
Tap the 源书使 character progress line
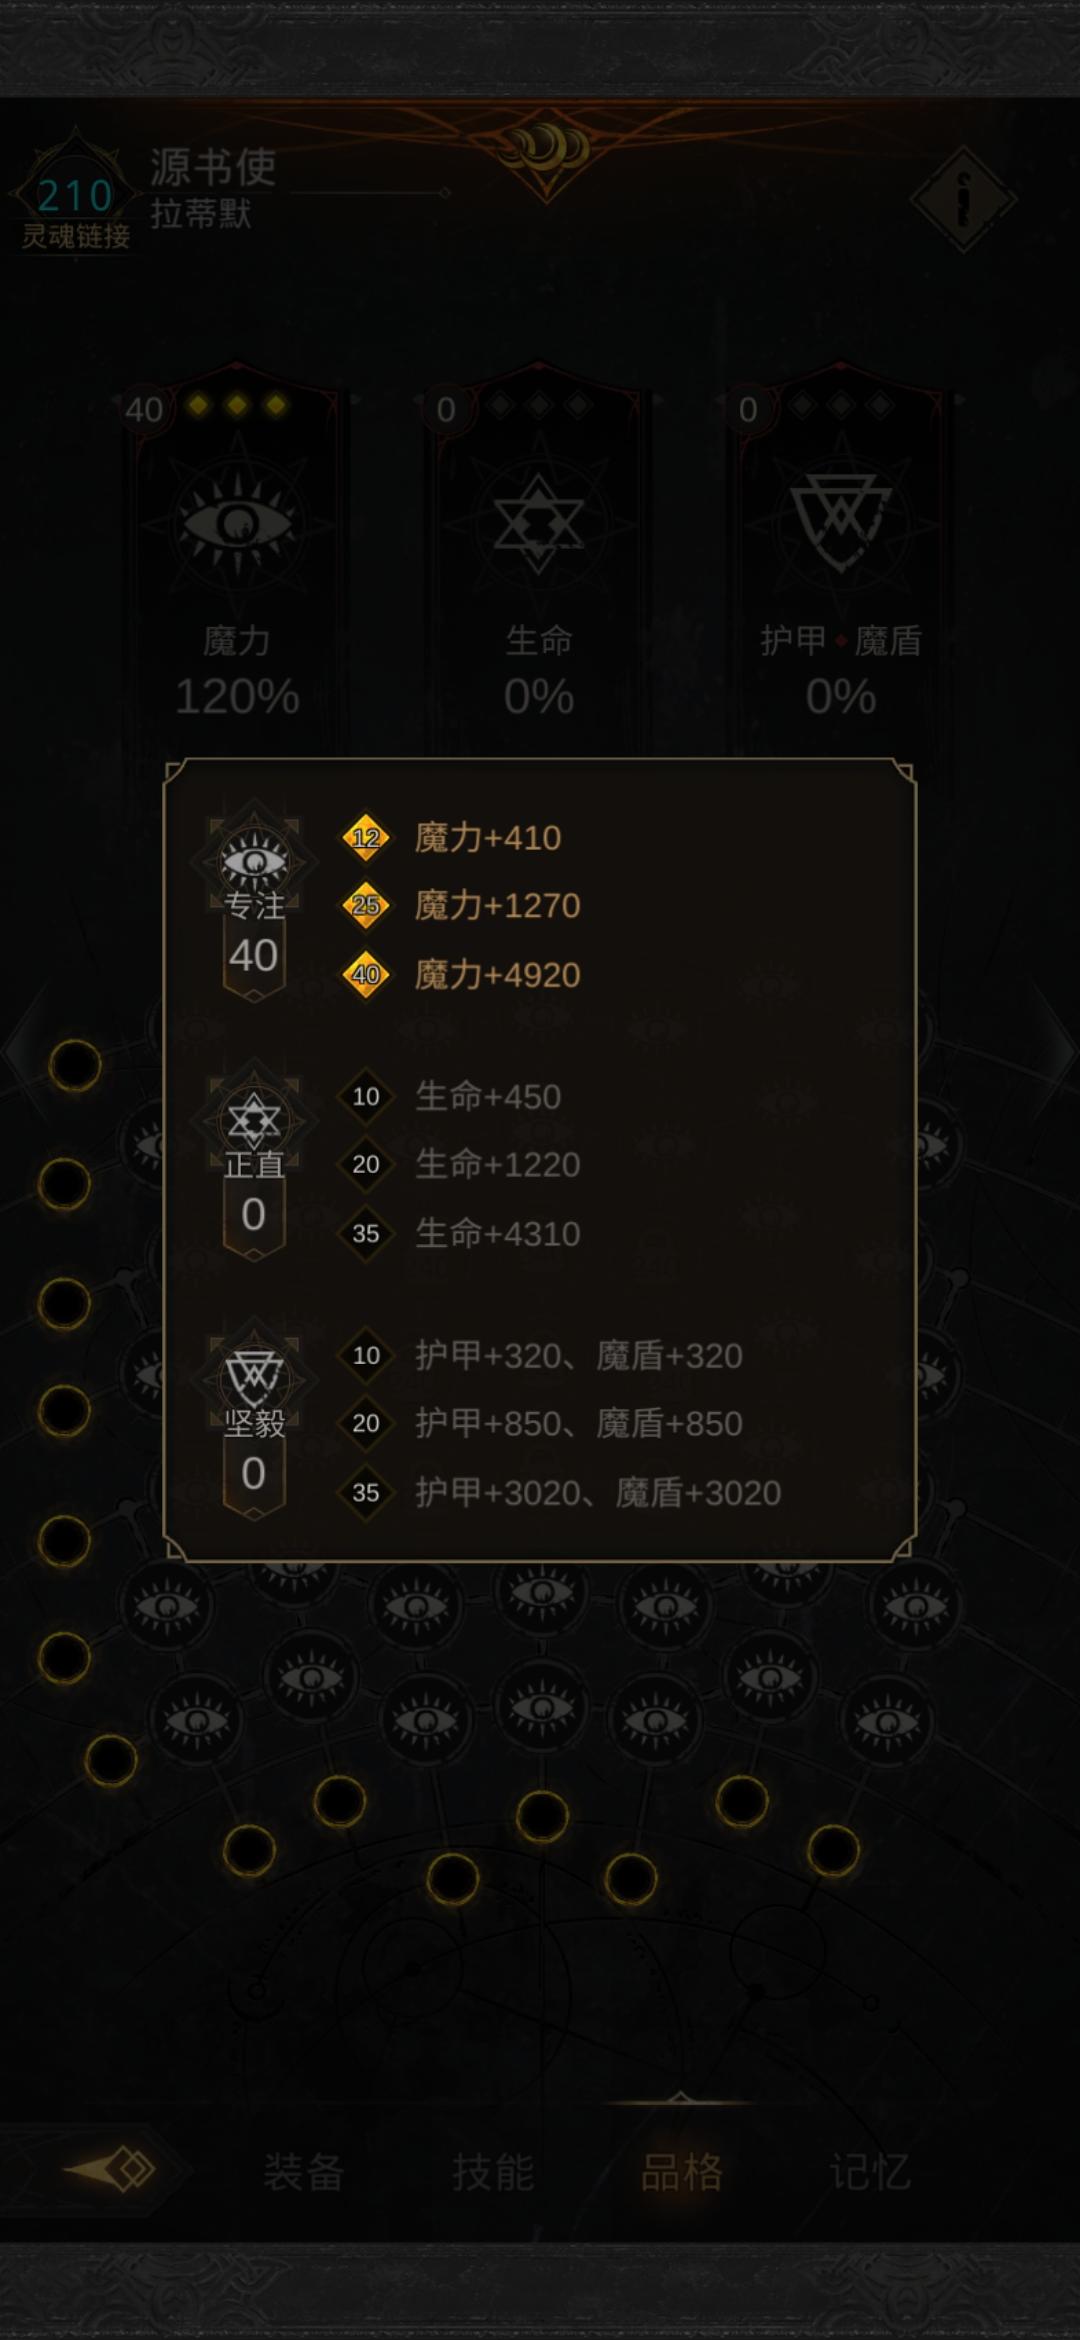pyautogui.click(x=370, y=192)
